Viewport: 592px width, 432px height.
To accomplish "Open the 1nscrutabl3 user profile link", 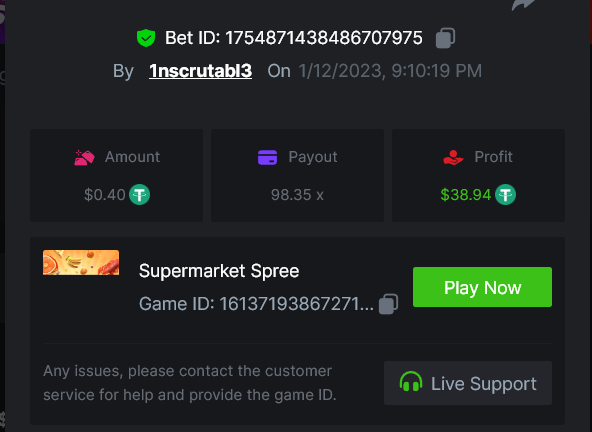I will [x=200, y=71].
